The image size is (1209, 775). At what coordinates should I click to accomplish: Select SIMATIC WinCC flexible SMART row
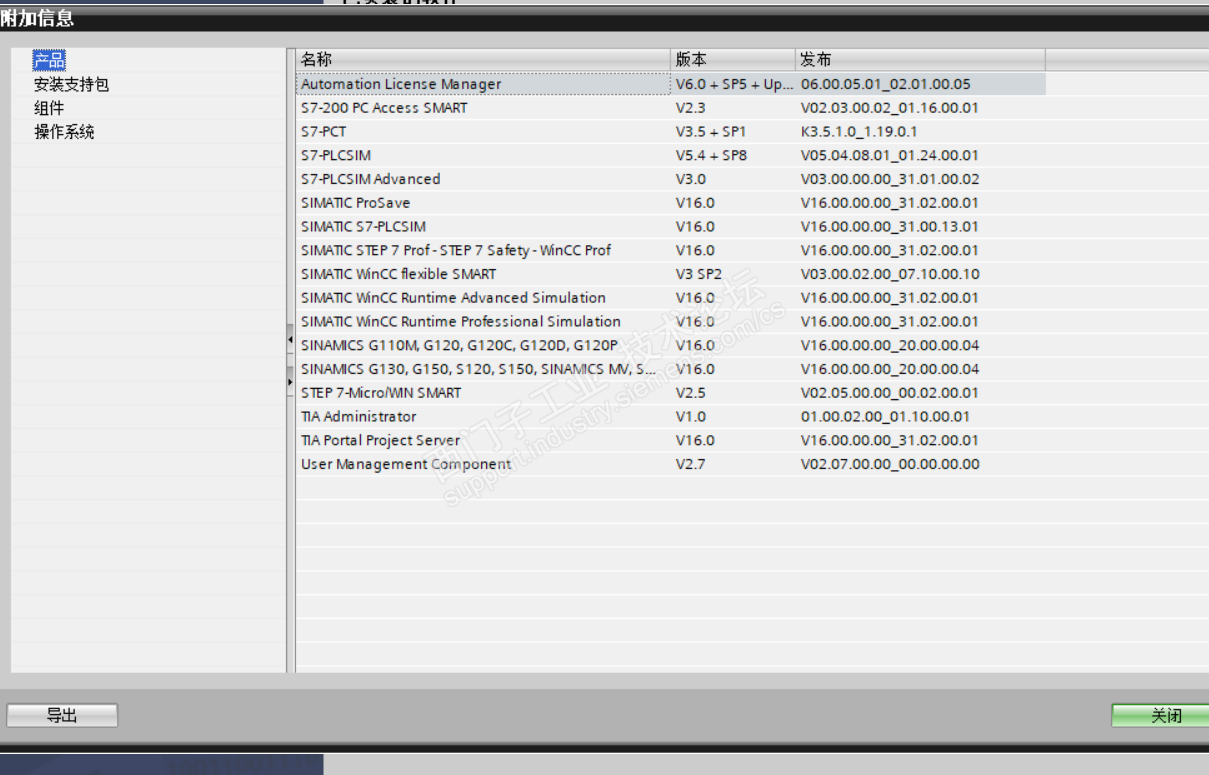pyautogui.click(x=671, y=274)
